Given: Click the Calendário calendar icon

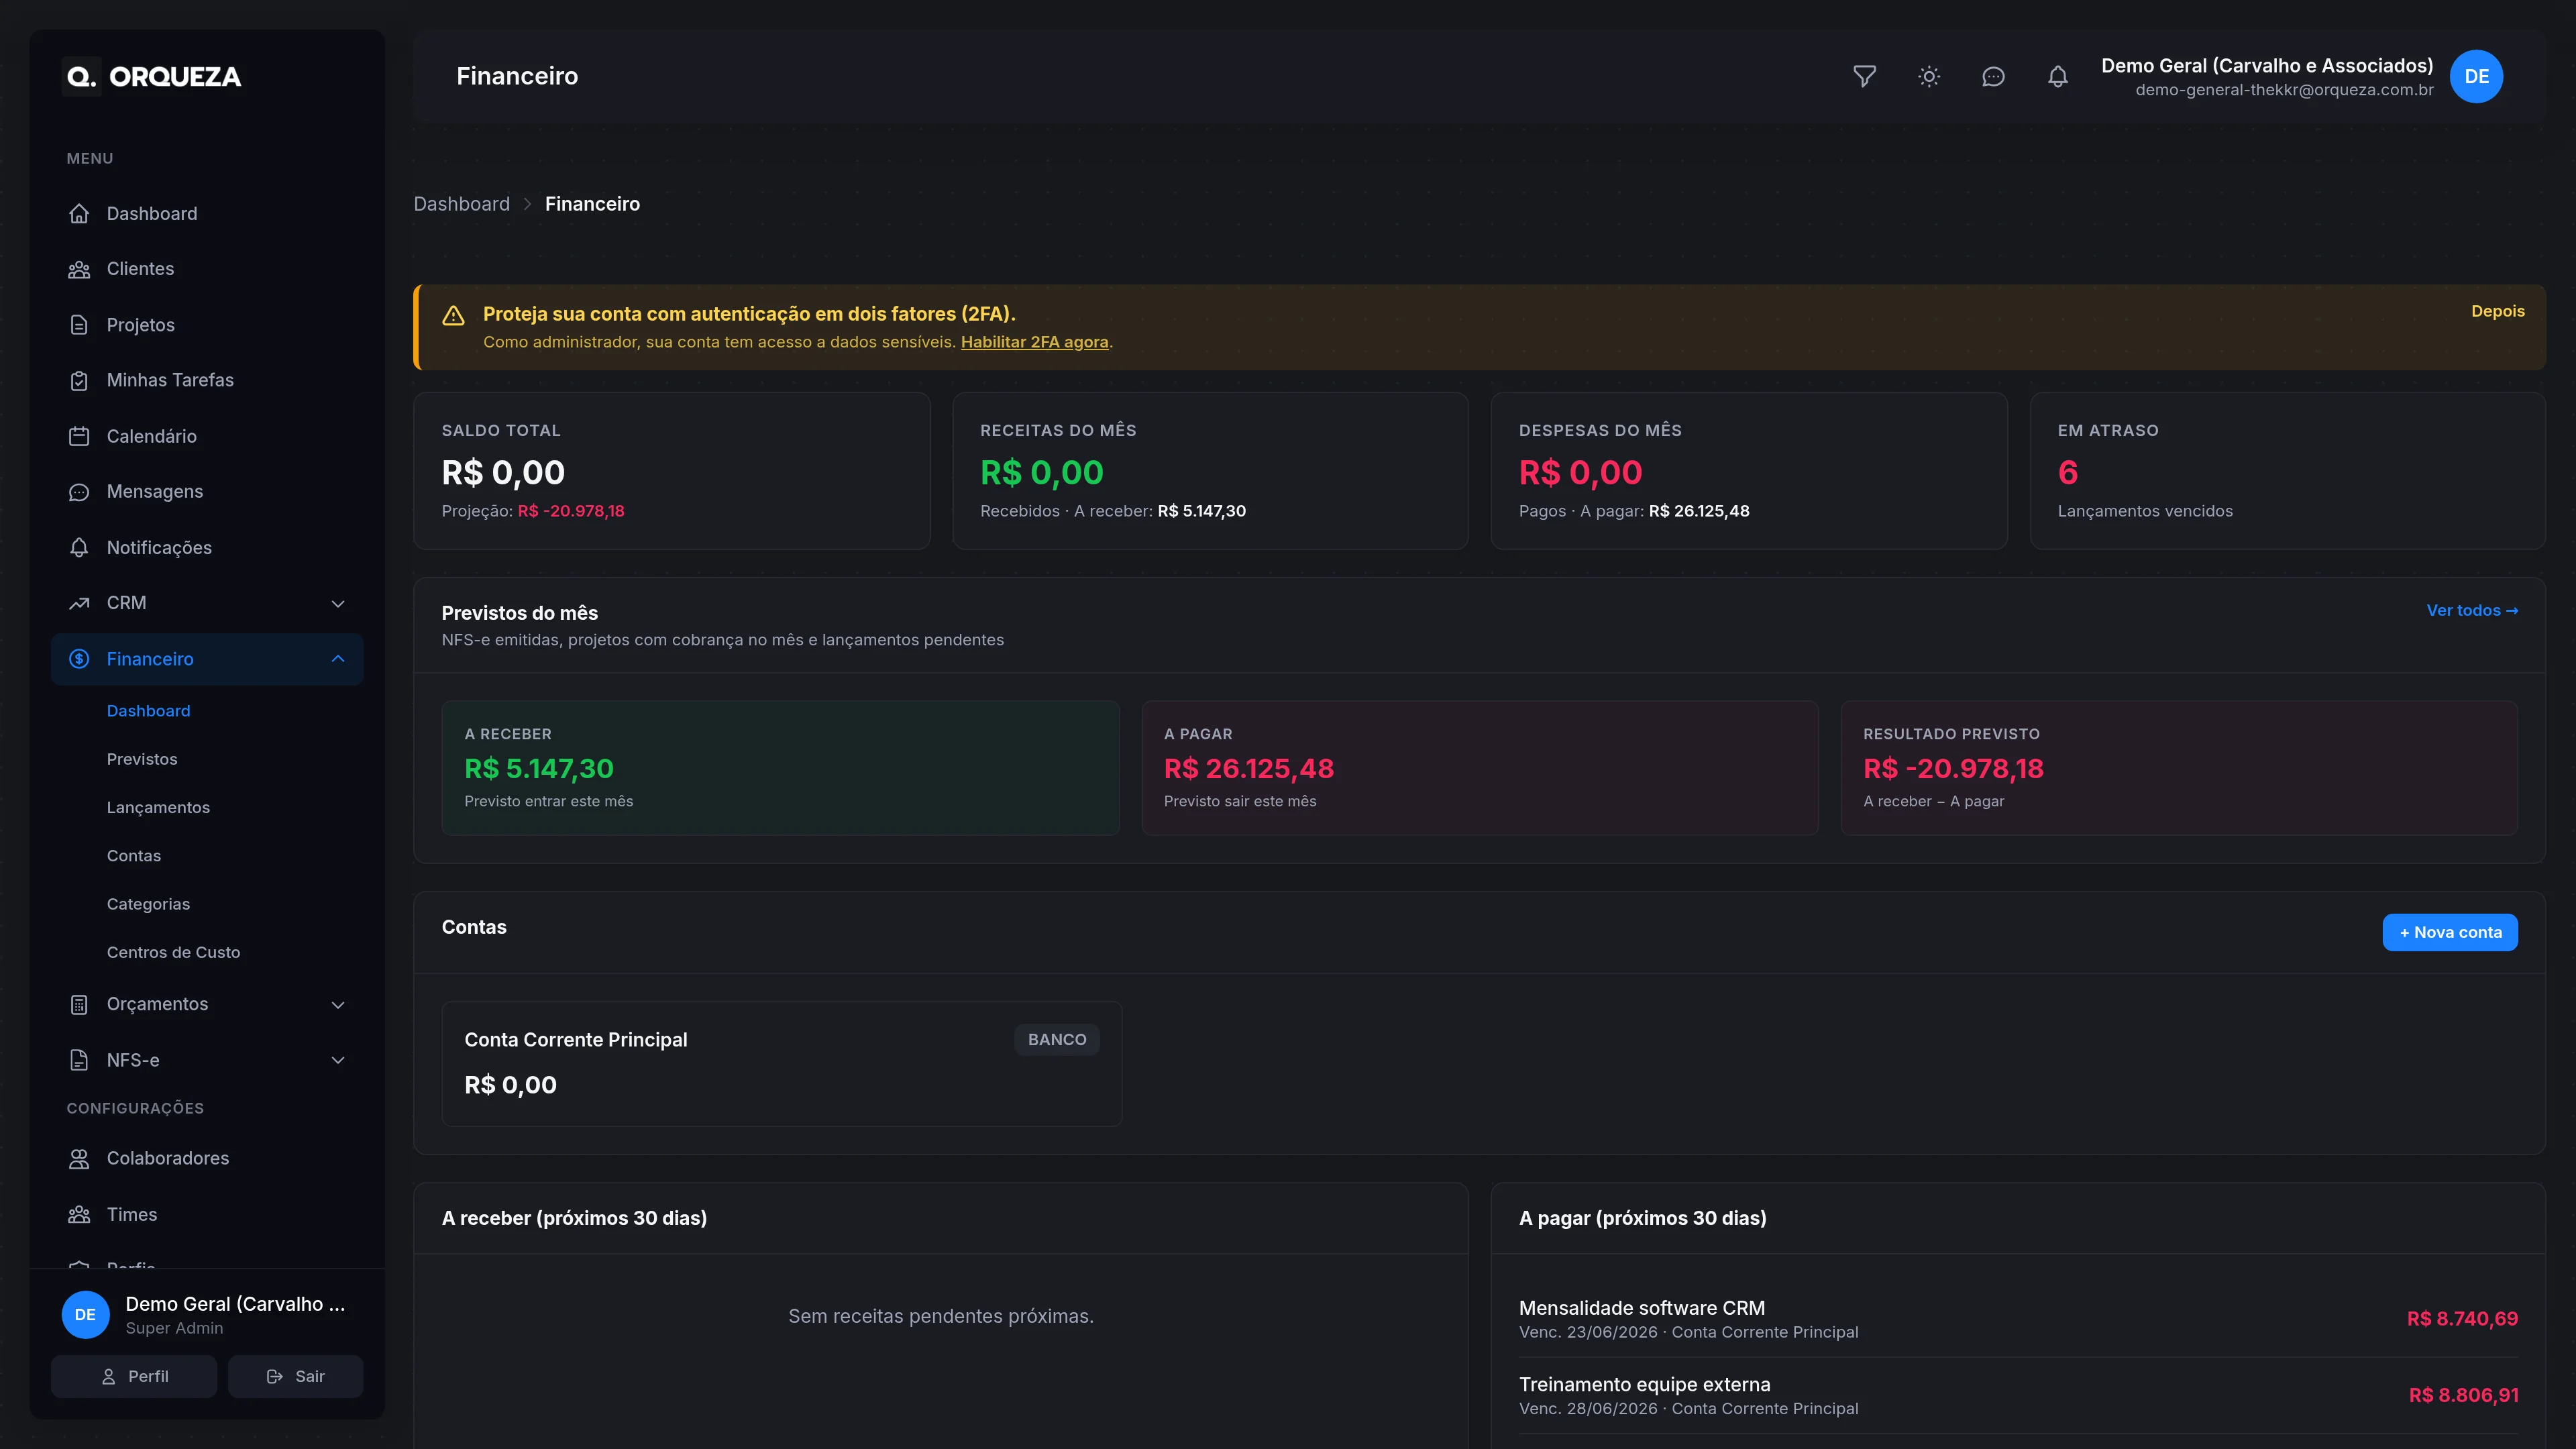Looking at the screenshot, I should click(x=79, y=436).
